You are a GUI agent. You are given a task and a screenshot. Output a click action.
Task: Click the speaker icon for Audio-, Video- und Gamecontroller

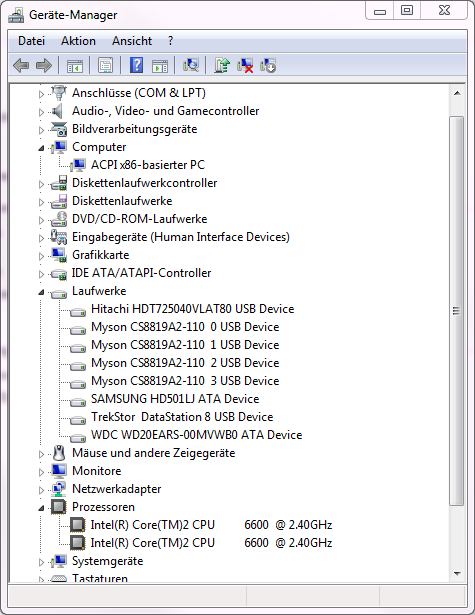coord(58,111)
